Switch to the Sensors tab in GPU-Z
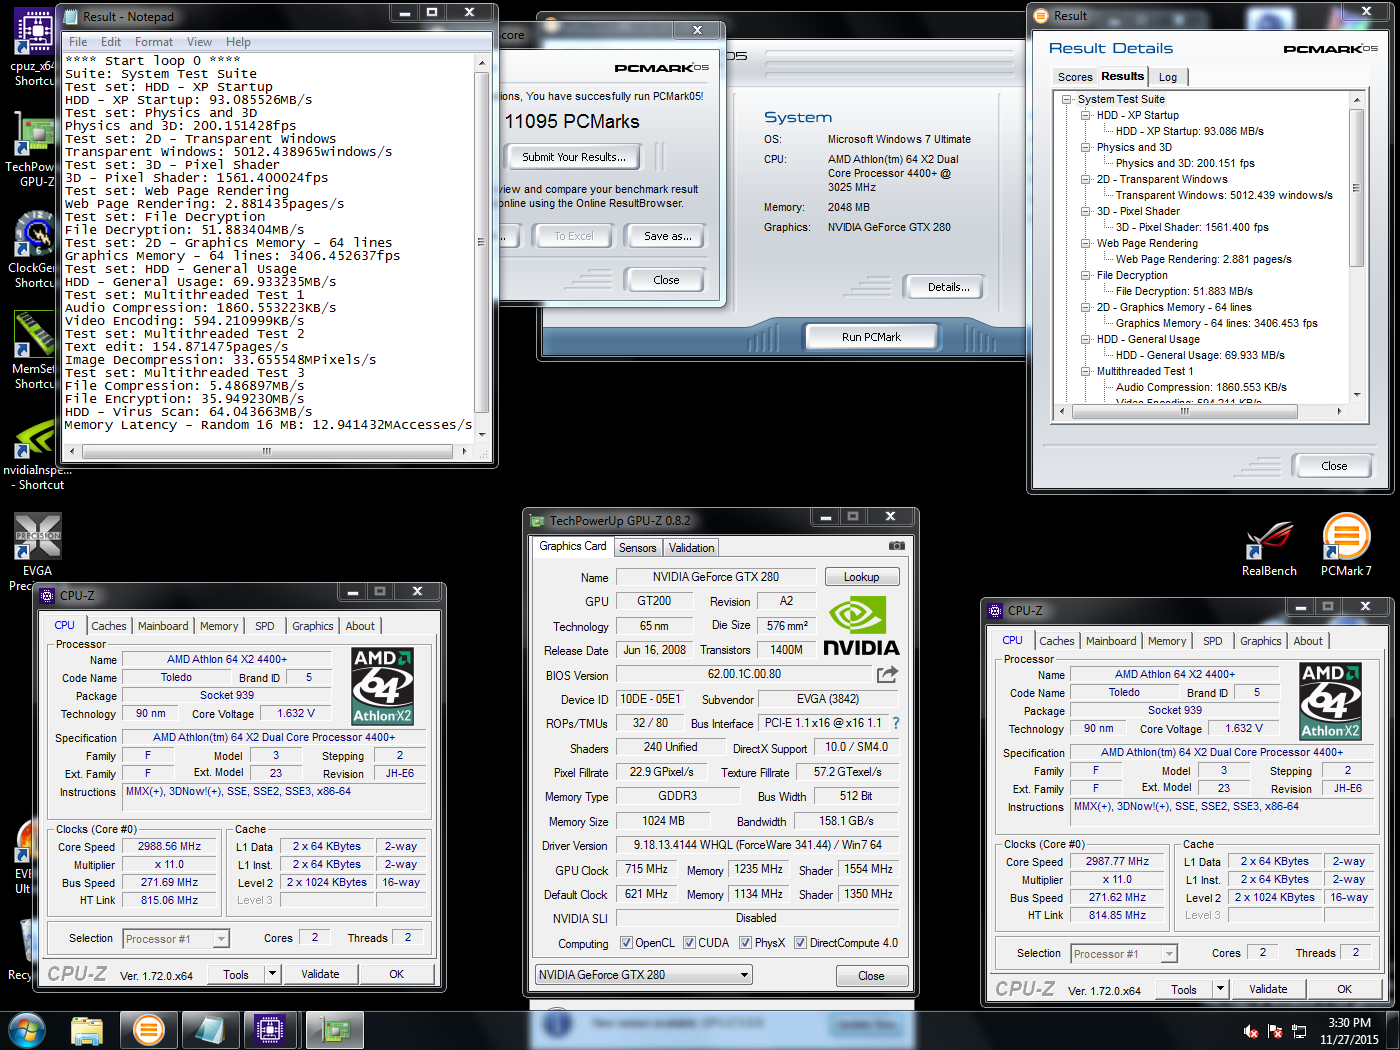The image size is (1400, 1050). [x=637, y=548]
